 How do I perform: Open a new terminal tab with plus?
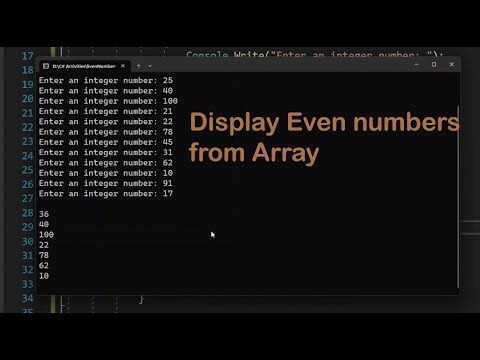pos(139,66)
